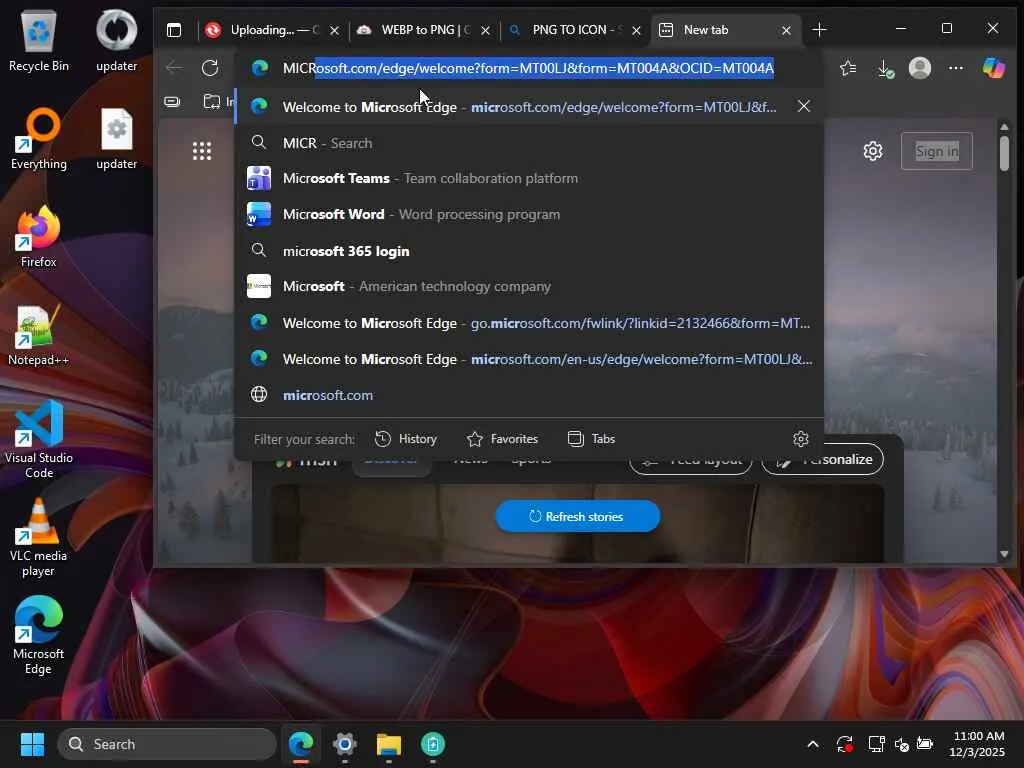Image resolution: width=1024 pixels, height=768 pixels.
Task: Select the Recycle Bin desktop icon
Action: pos(39,42)
